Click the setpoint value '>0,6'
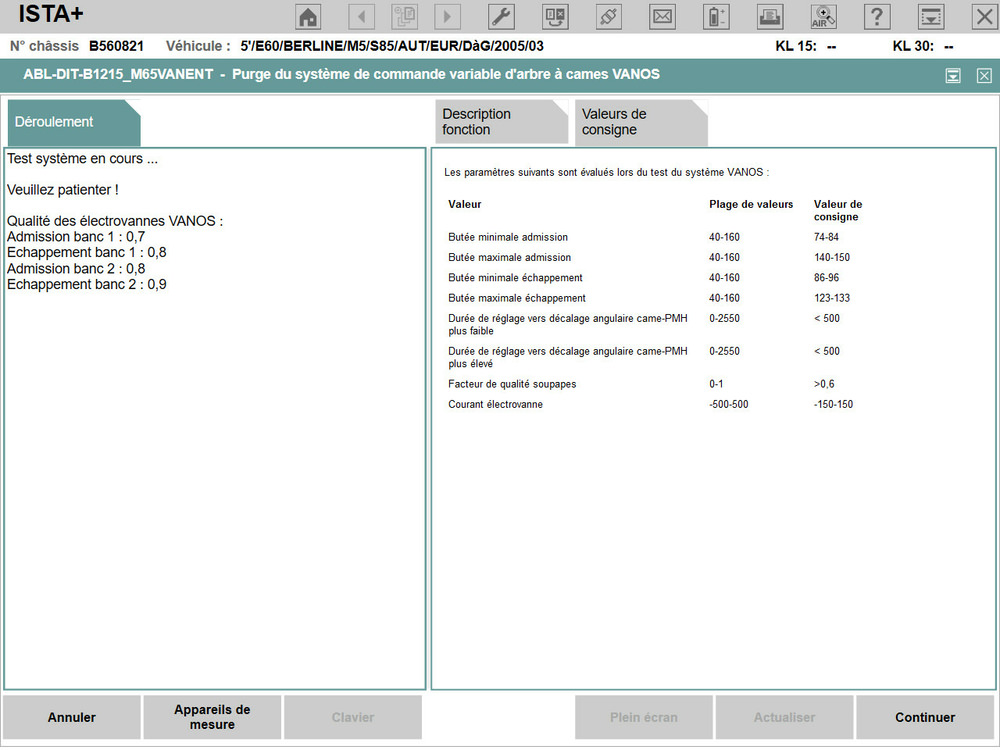This screenshot has height=750, width=1000. tap(824, 384)
